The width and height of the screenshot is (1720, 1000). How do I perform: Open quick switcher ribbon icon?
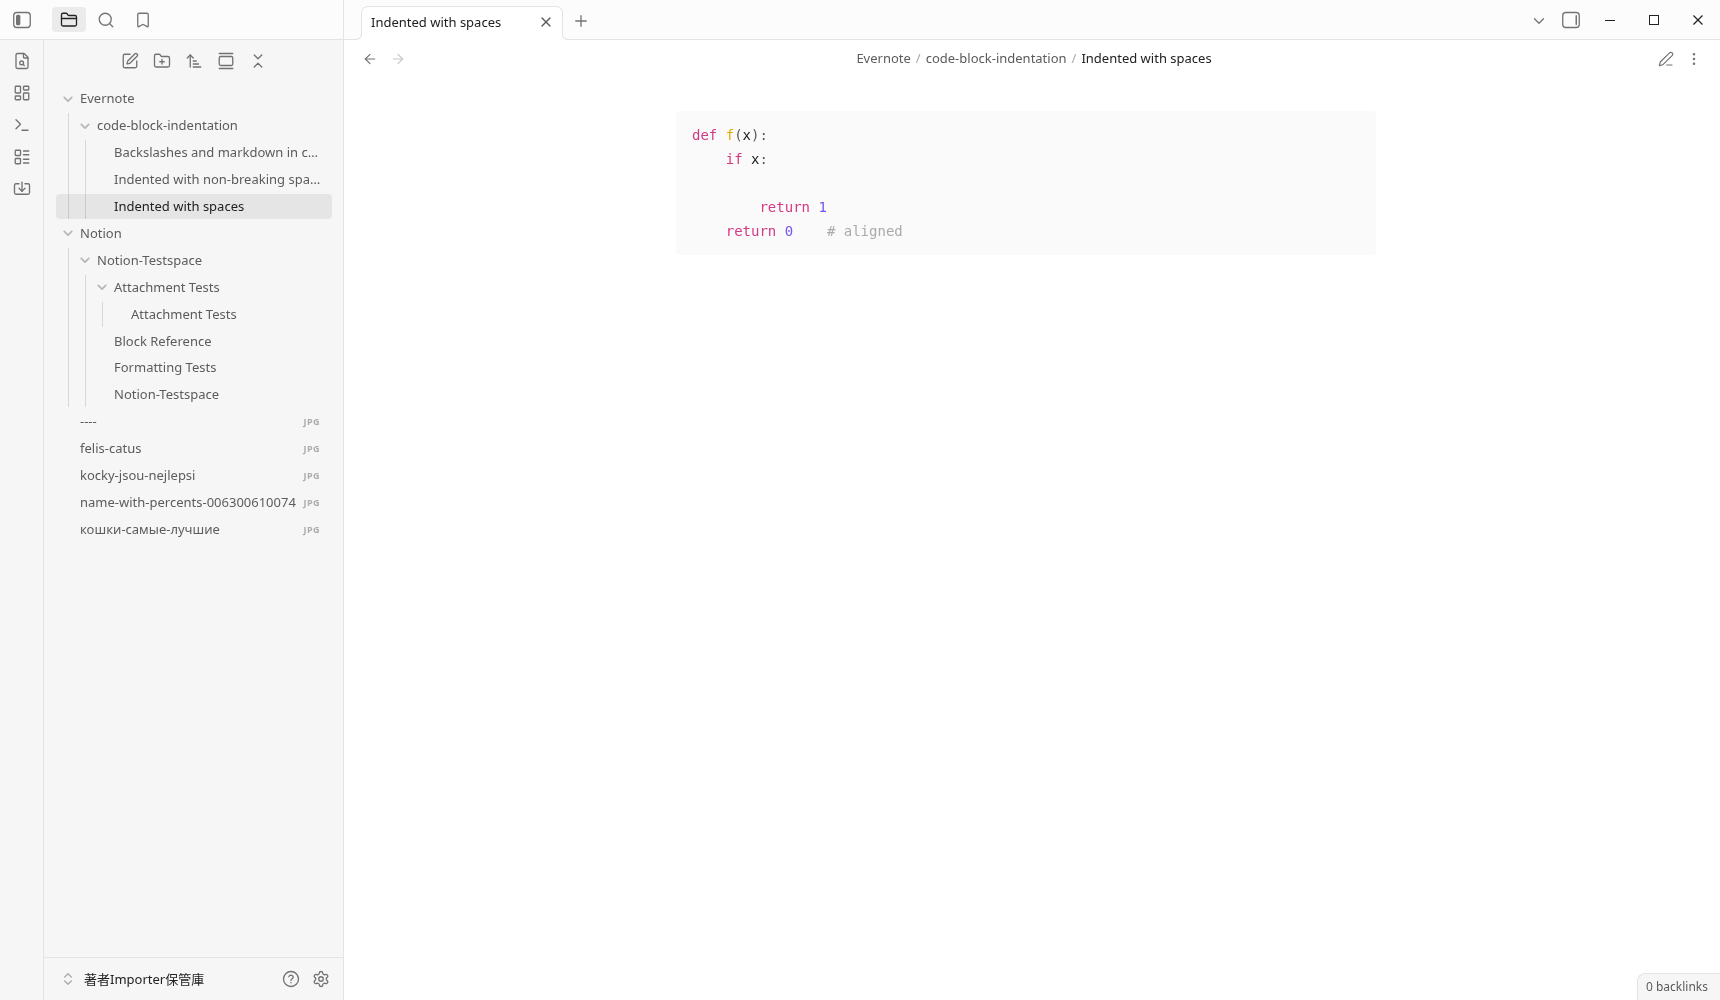[x=22, y=61]
